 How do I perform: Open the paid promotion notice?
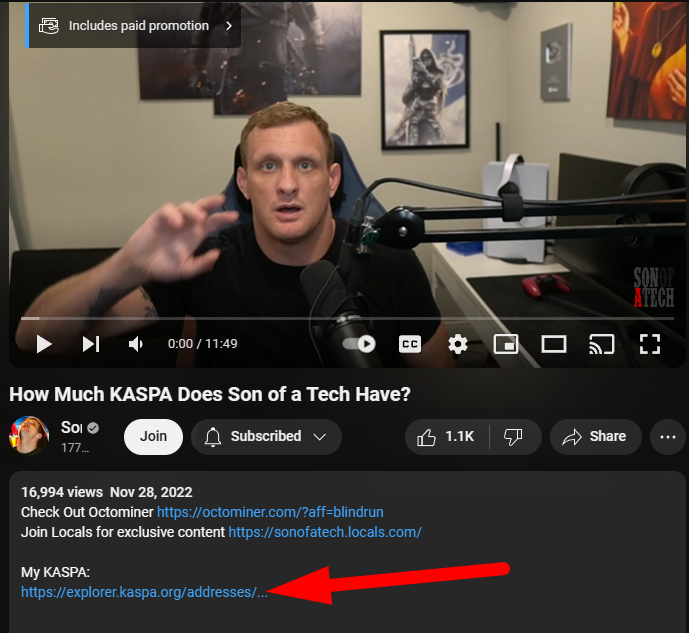coord(133,26)
